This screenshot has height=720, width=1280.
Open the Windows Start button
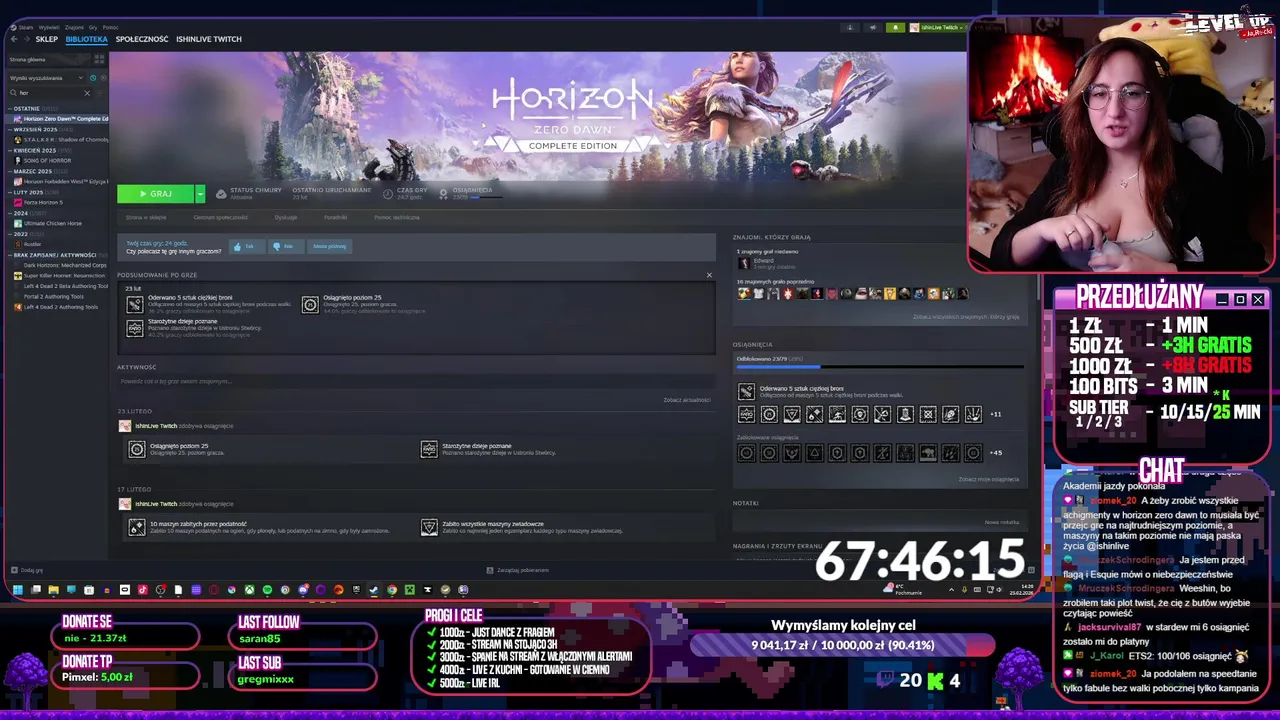pos(18,590)
